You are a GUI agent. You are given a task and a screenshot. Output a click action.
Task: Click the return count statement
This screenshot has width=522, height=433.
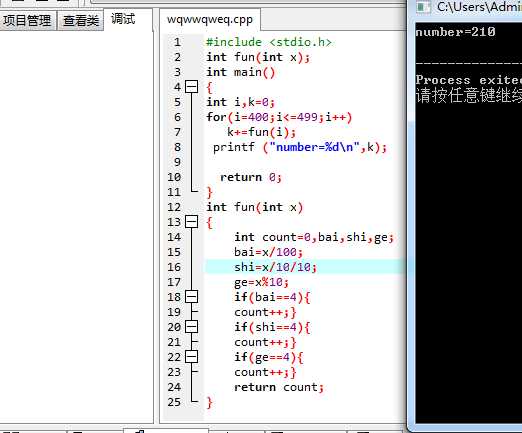(279, 387)
